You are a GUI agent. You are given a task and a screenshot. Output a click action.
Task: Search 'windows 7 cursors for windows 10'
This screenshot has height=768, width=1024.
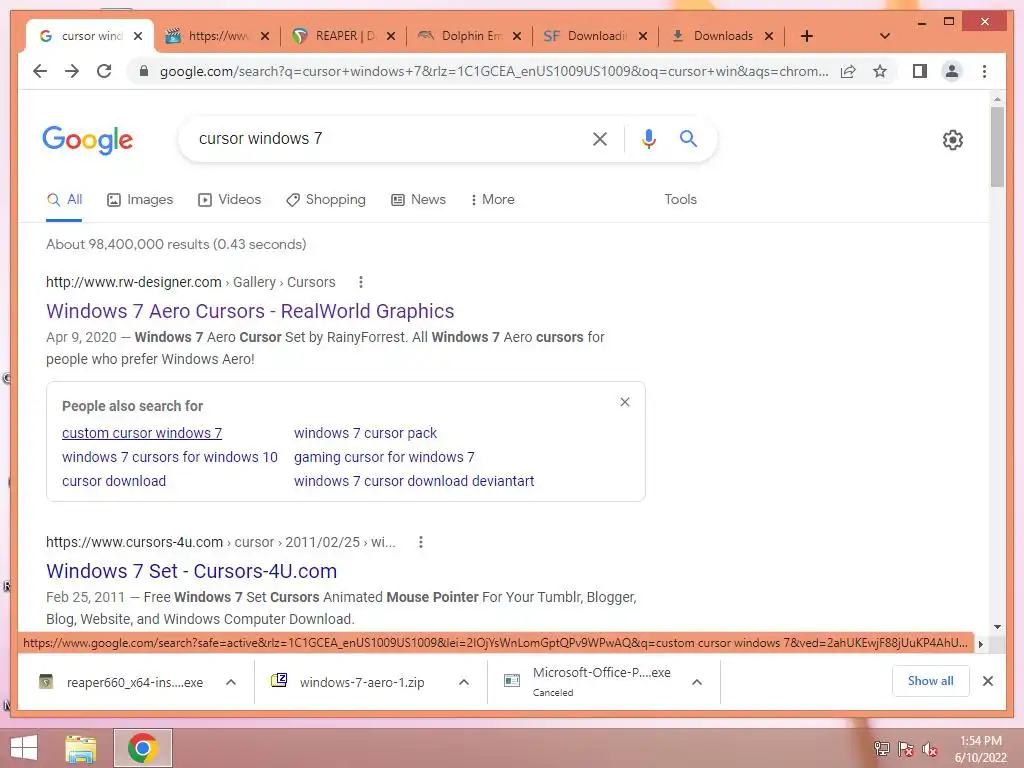170,457
